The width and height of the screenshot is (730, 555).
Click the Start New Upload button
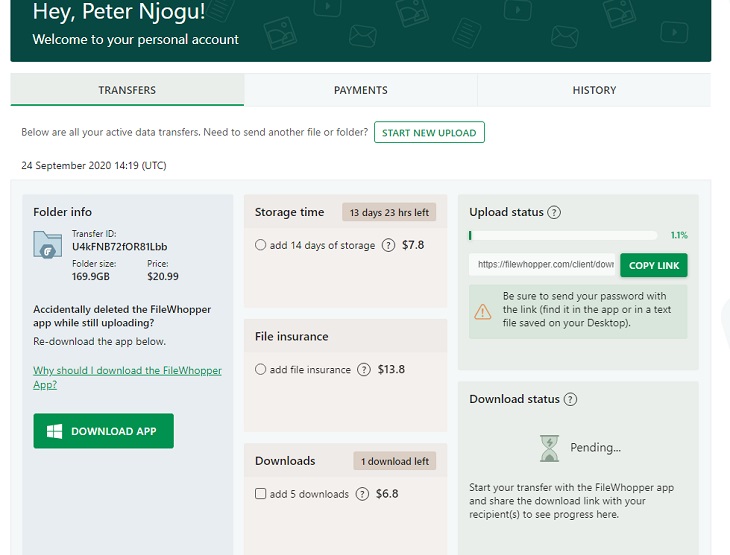point(429,133)
